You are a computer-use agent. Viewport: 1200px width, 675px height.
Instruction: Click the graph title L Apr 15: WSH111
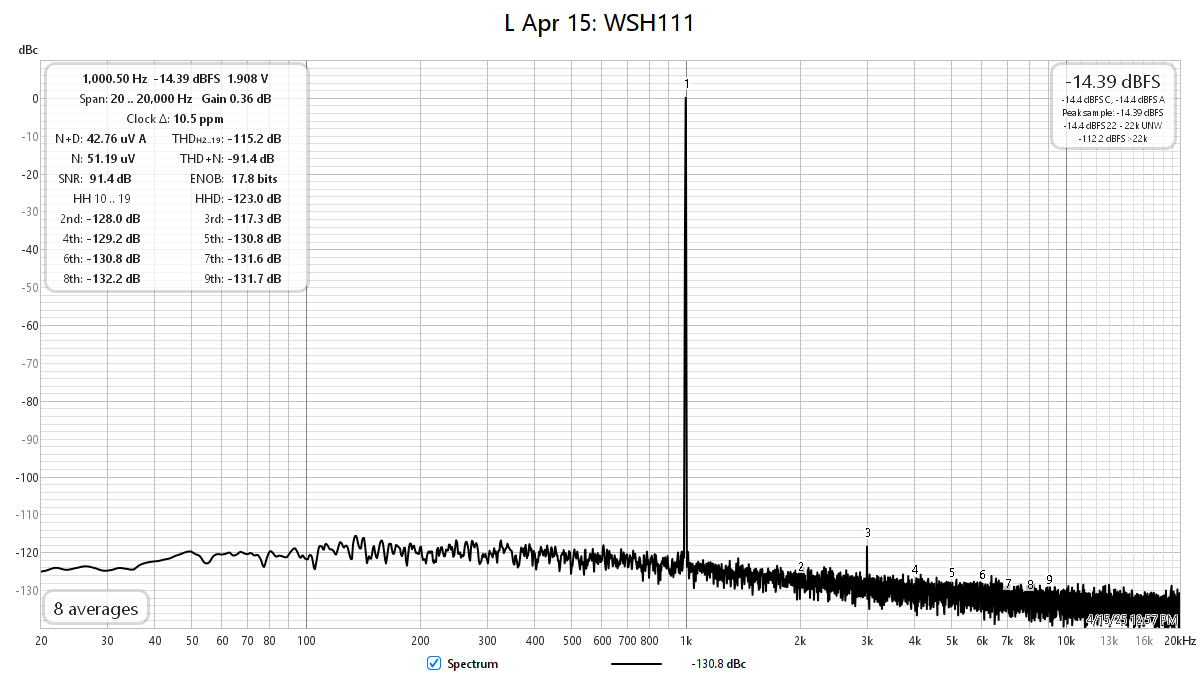[x=599, y=22]
